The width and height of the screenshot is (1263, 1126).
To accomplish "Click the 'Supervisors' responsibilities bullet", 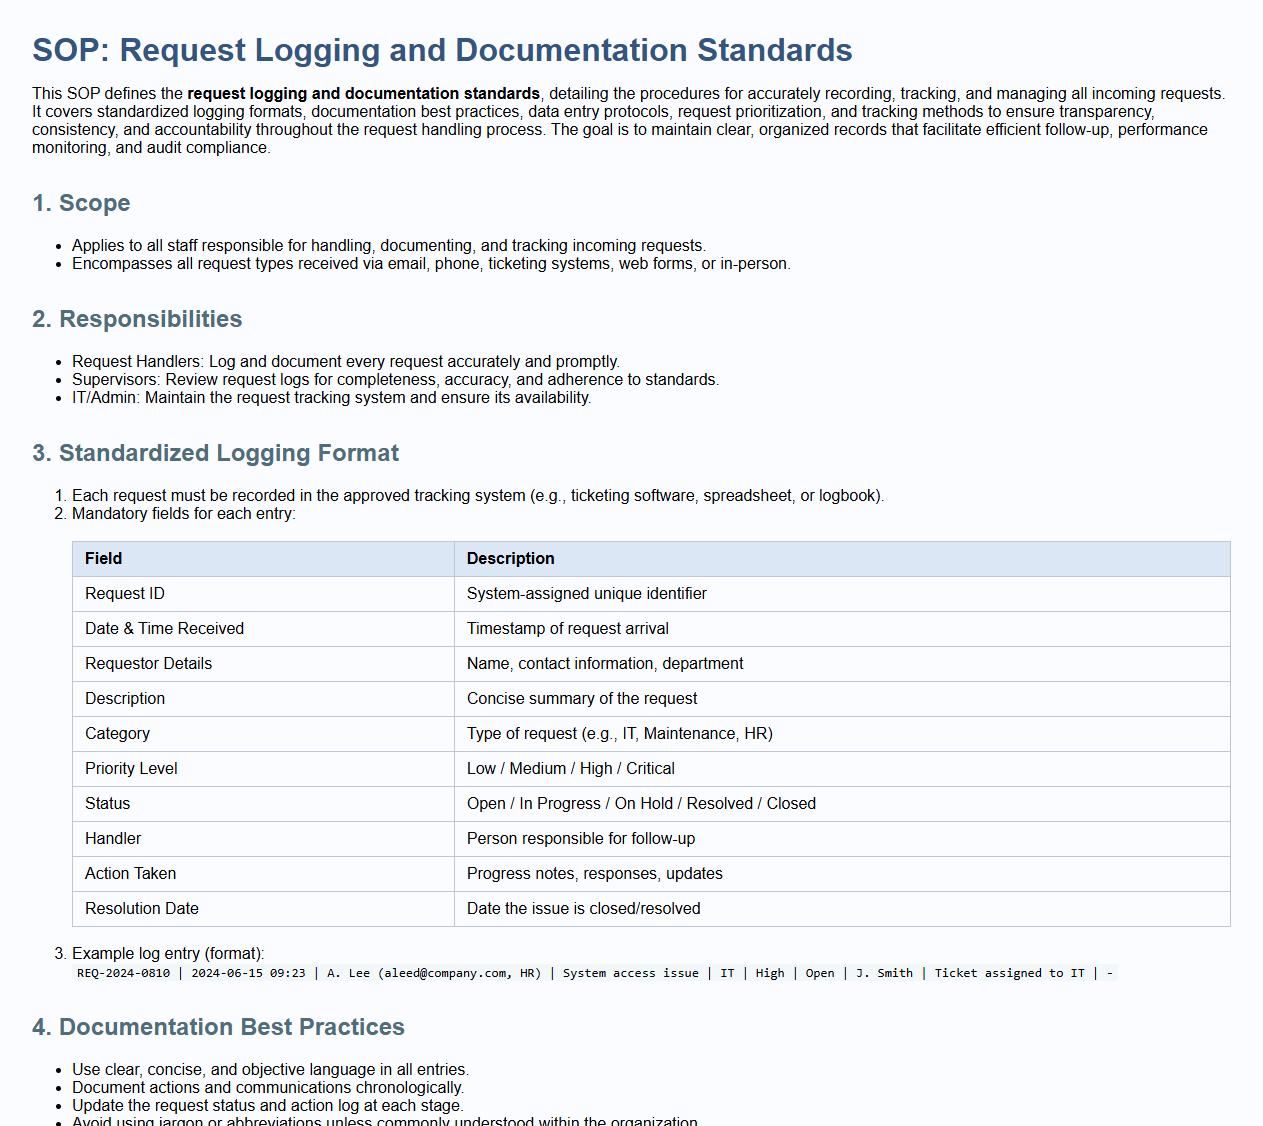I will (395, 380).
